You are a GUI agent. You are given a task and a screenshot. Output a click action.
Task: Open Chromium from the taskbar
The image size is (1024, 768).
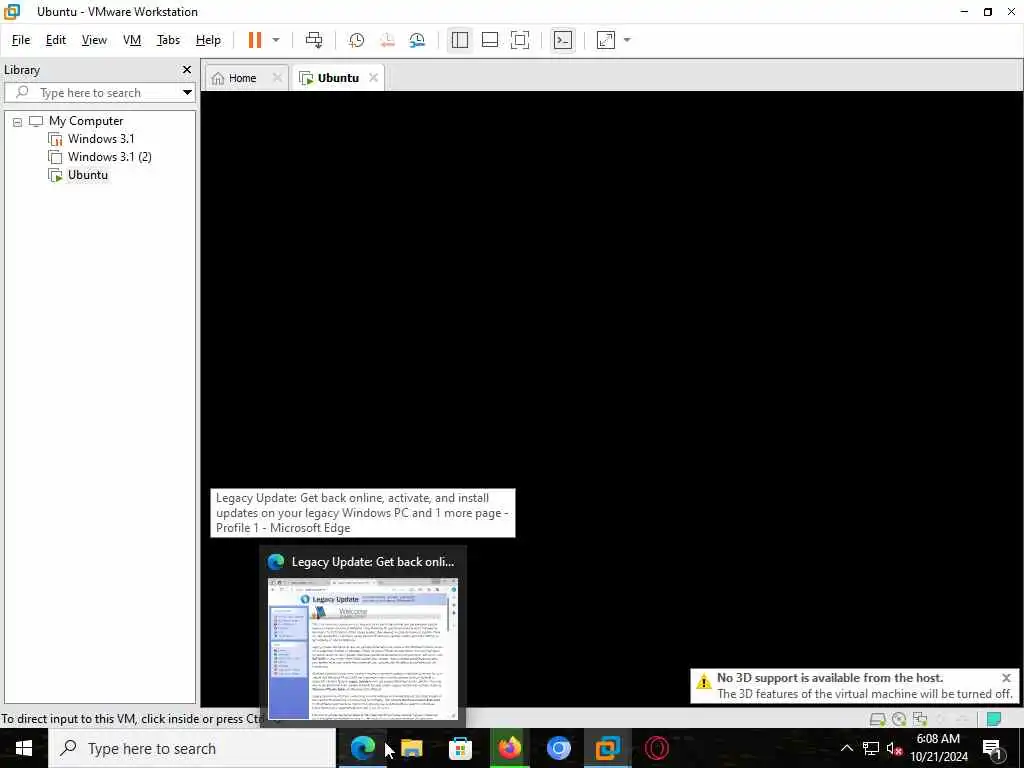tap(558, 748)
